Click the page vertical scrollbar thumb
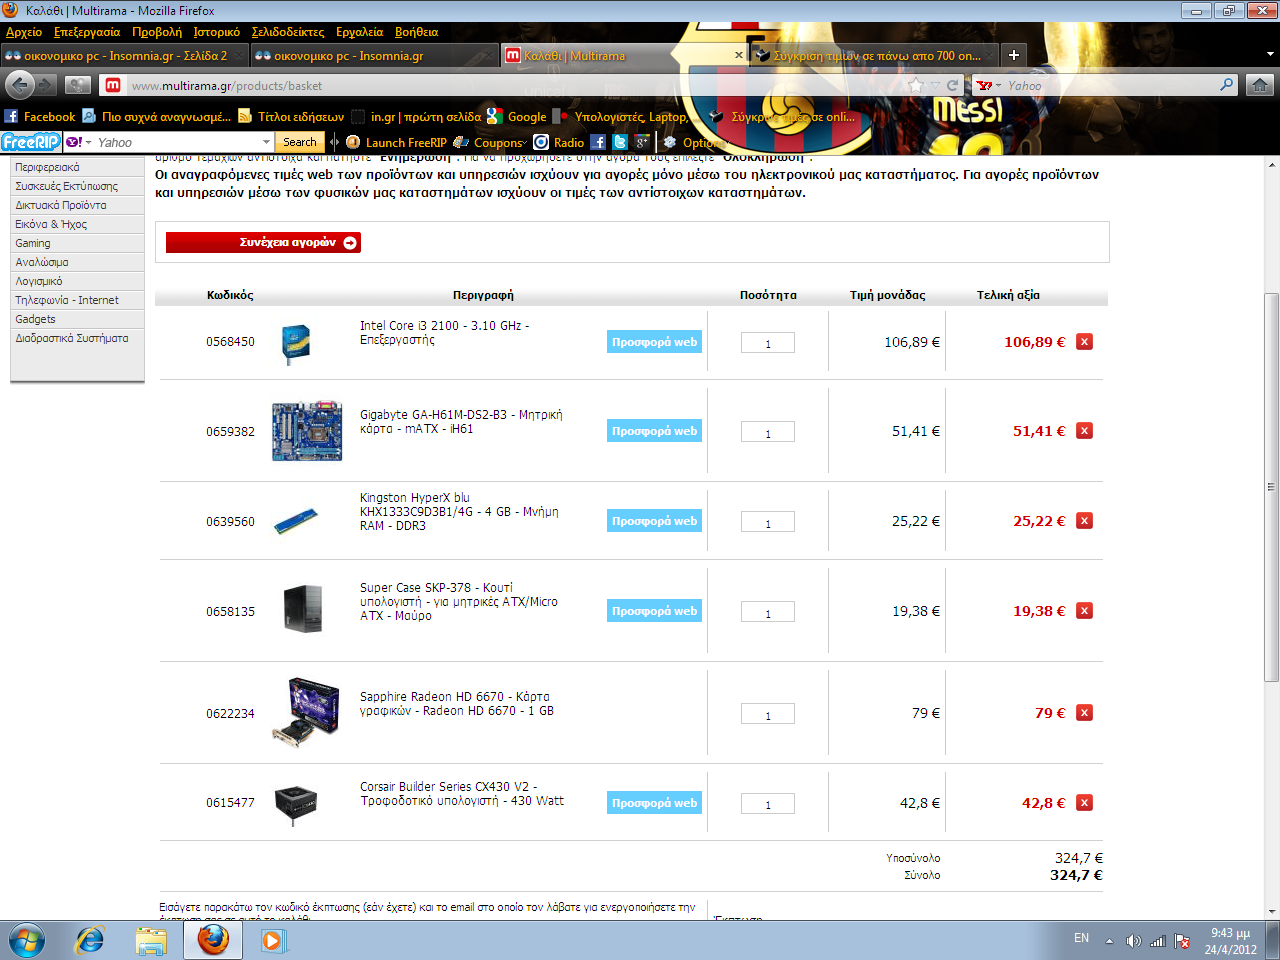 (1271, 487)
